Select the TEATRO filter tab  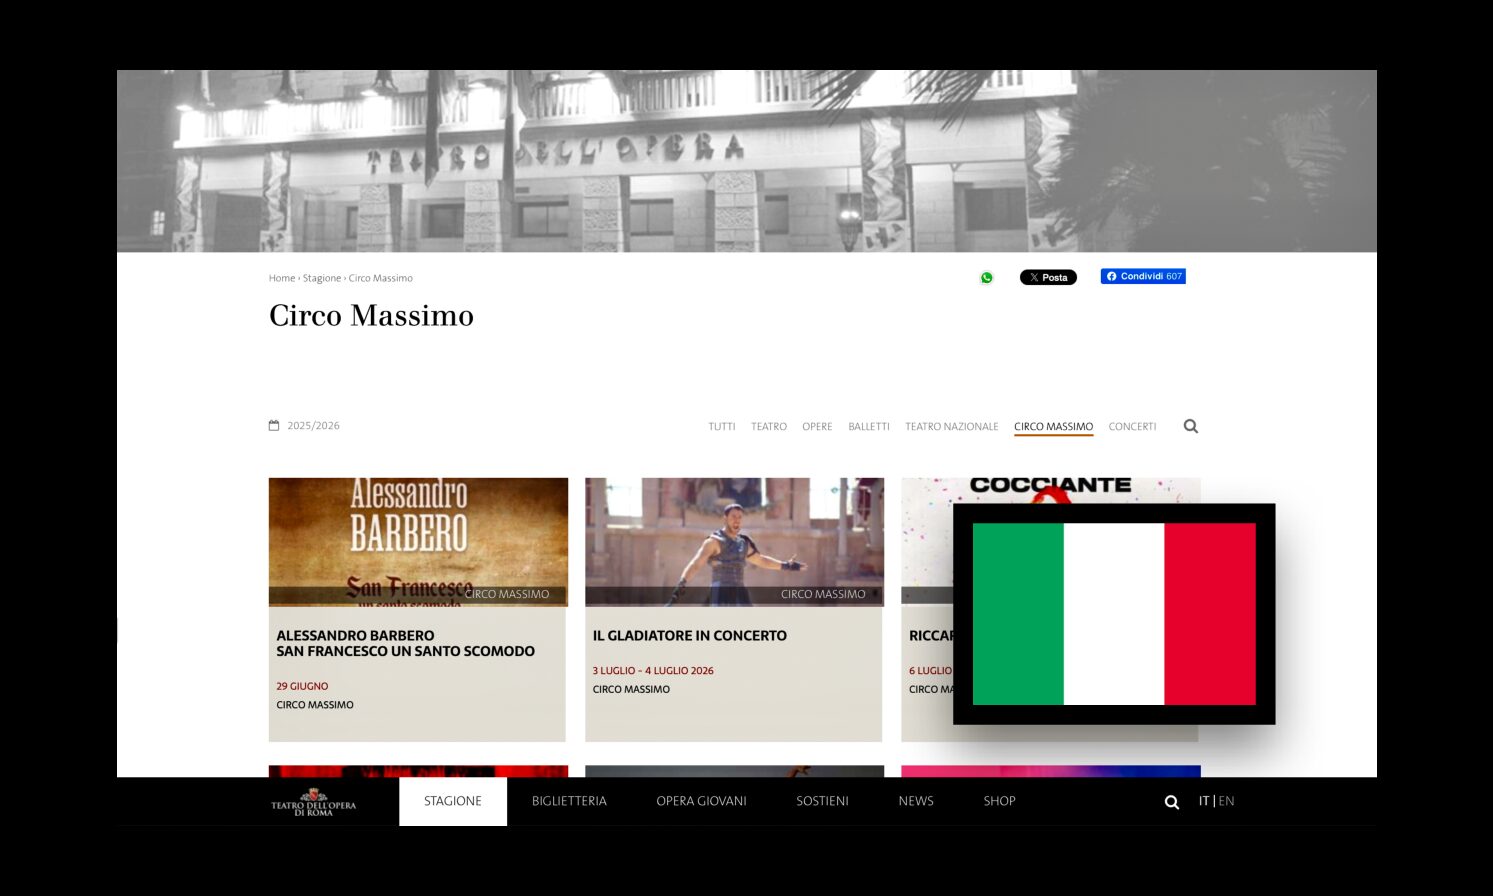(769, 427)
